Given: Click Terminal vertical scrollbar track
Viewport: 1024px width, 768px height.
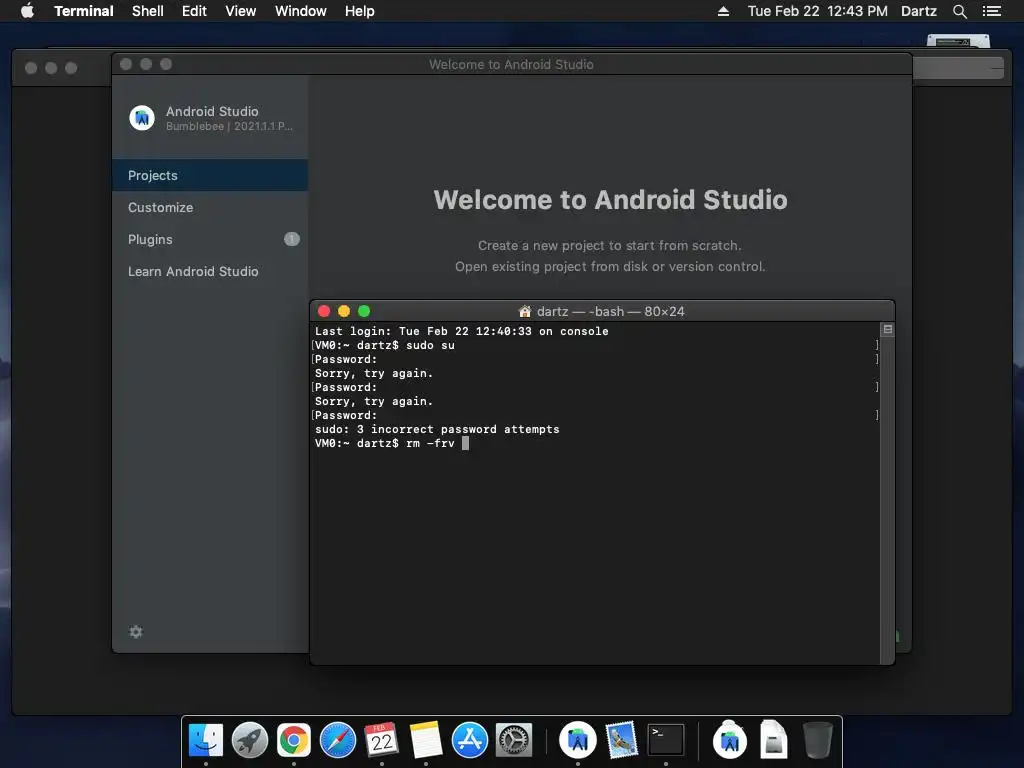Looking at the screenshot, I should 888,500.
